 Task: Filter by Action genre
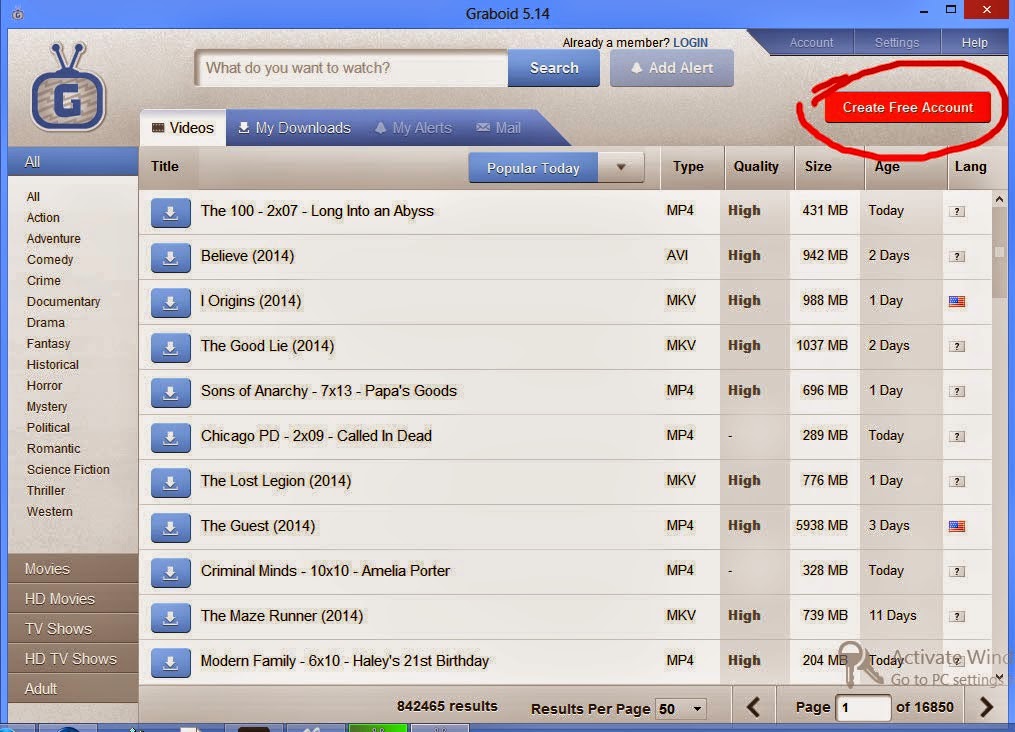point(43,218)
